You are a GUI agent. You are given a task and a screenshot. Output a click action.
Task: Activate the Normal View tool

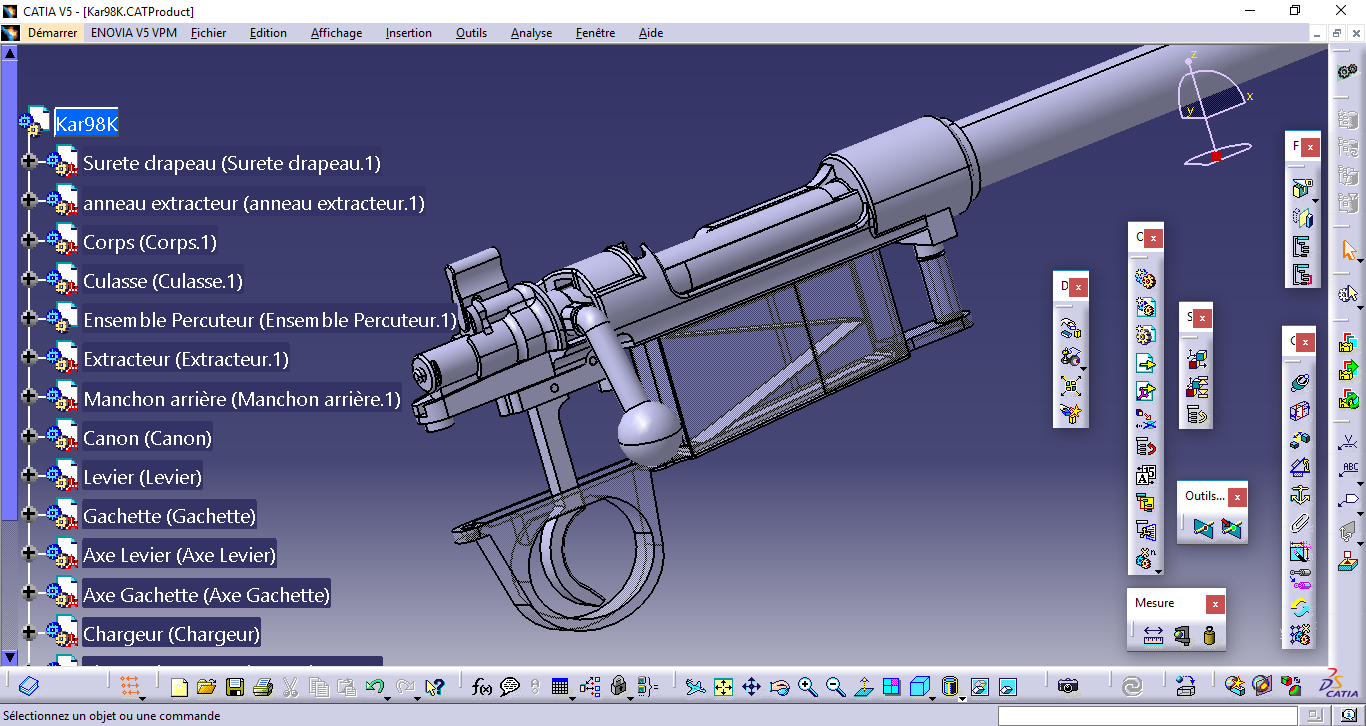pos(864,687)
